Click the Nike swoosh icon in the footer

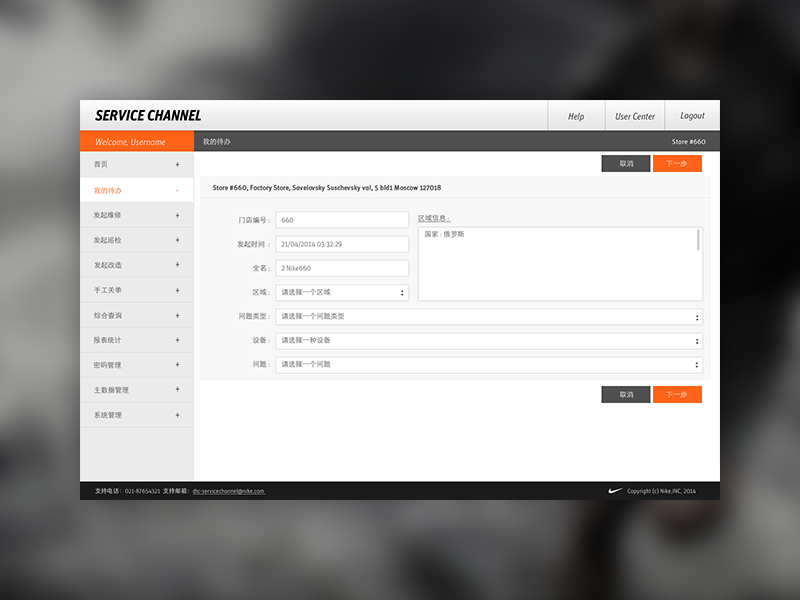click(x=613, y=490)
